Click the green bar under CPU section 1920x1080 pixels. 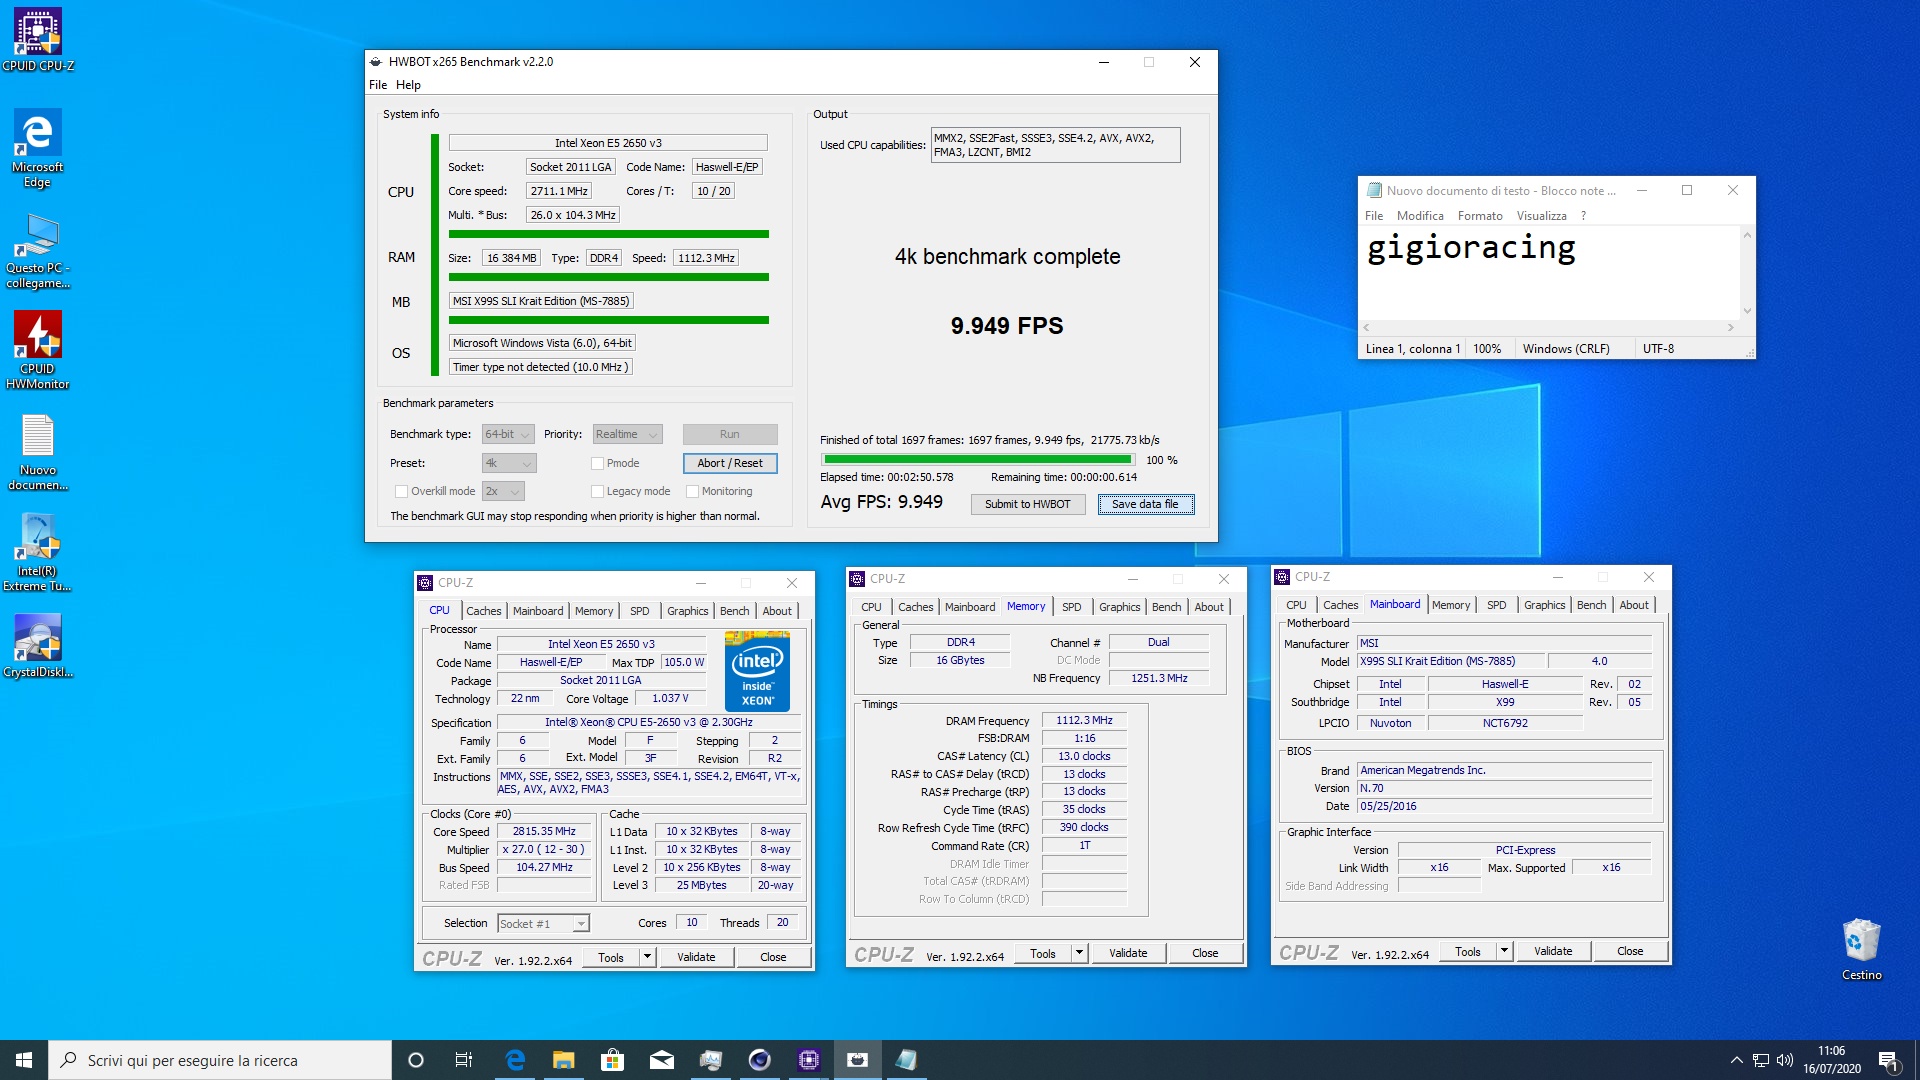pyautogui.click(x=608, y=234)
